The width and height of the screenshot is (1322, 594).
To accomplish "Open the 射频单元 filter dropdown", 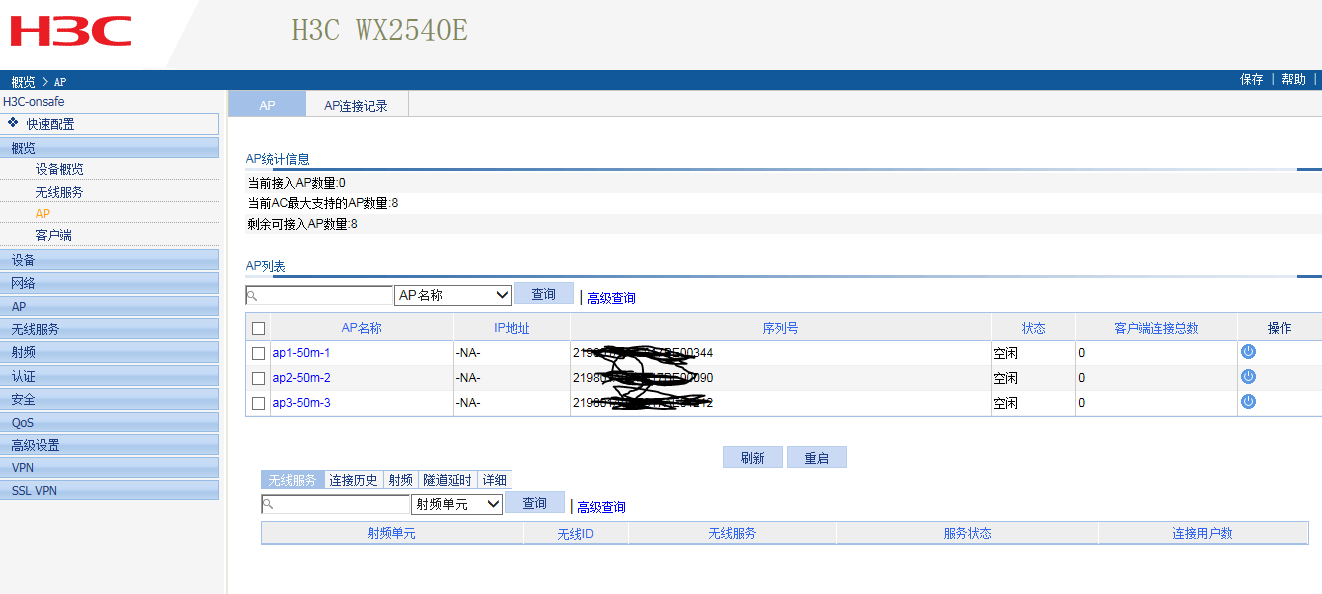I will click(x=457, y=505).
